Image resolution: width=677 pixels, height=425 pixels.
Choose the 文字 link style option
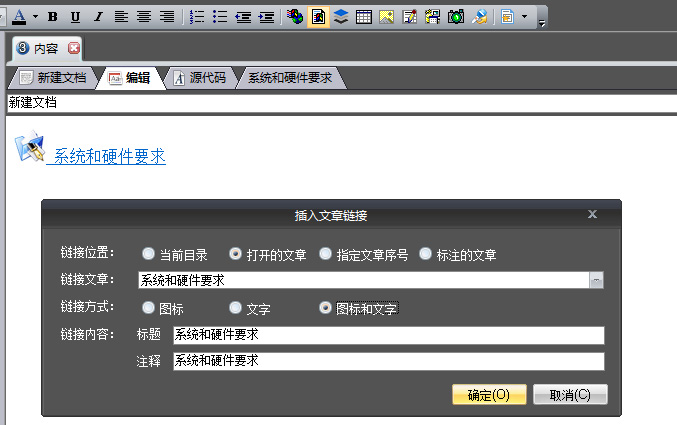click(236, 308)
